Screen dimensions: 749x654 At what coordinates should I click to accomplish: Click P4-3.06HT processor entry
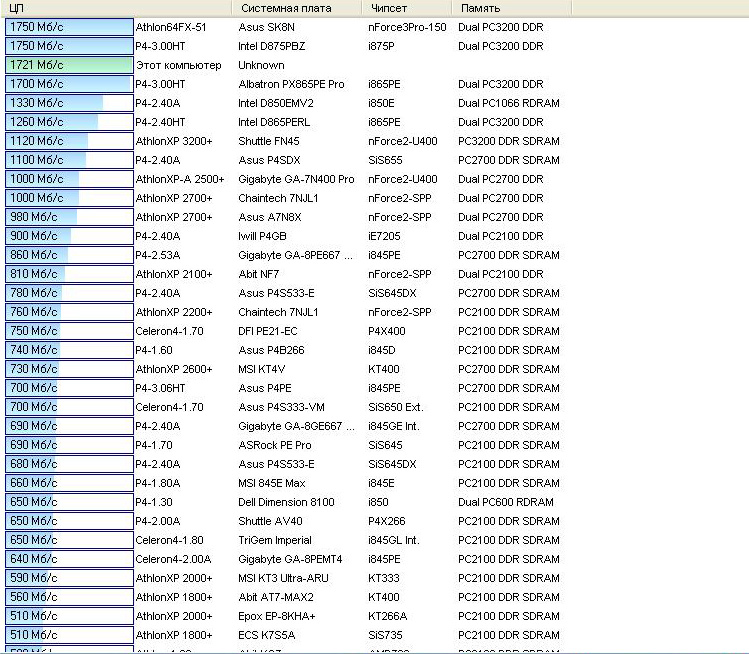160,388
